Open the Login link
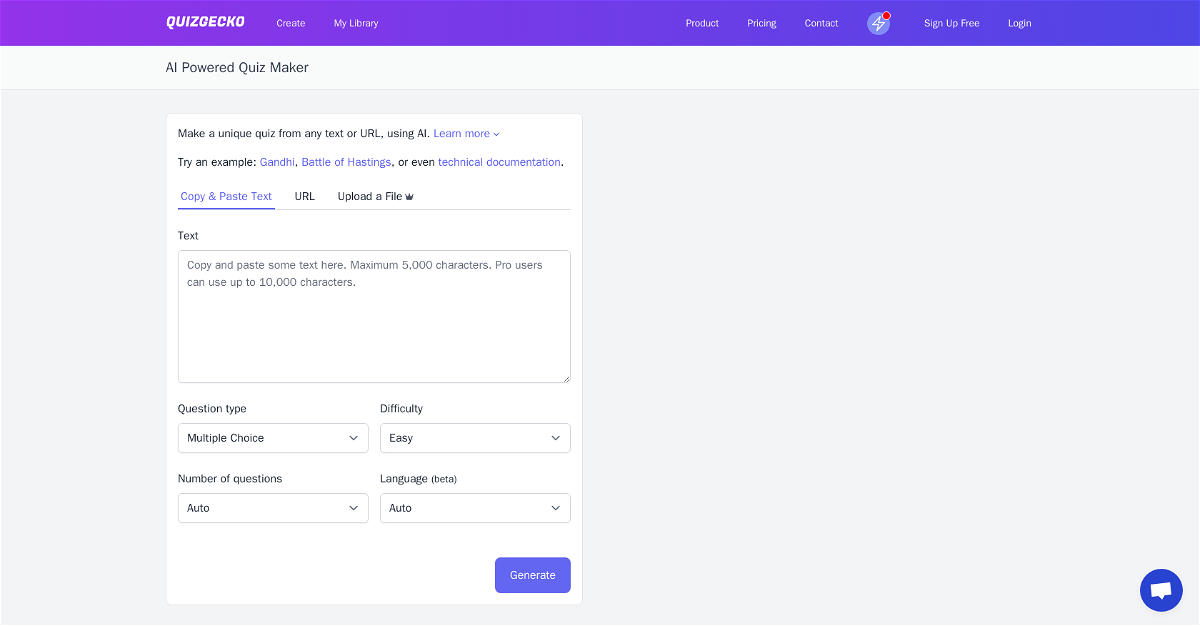1200x626 pixels. [1020, 23]
